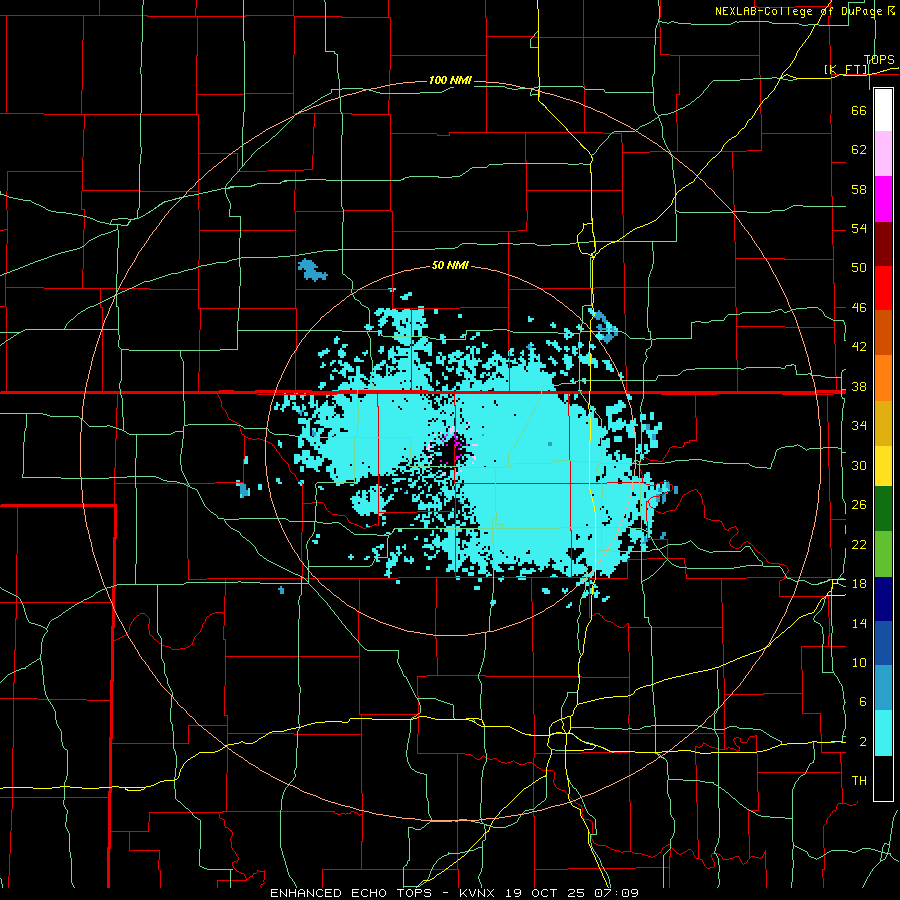This screenshot has width=900, height=900.
Task: Click the black TH threshold swatch
Action: (883, 778)
